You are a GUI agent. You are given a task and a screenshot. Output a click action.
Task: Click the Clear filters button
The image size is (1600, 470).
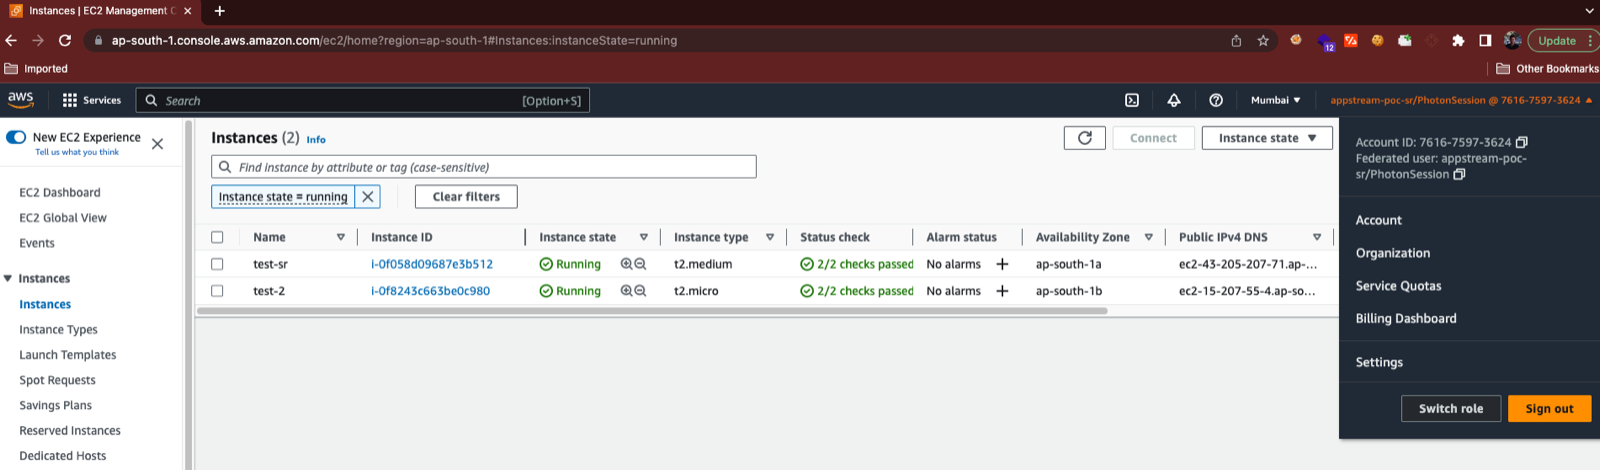coord(466,197)
